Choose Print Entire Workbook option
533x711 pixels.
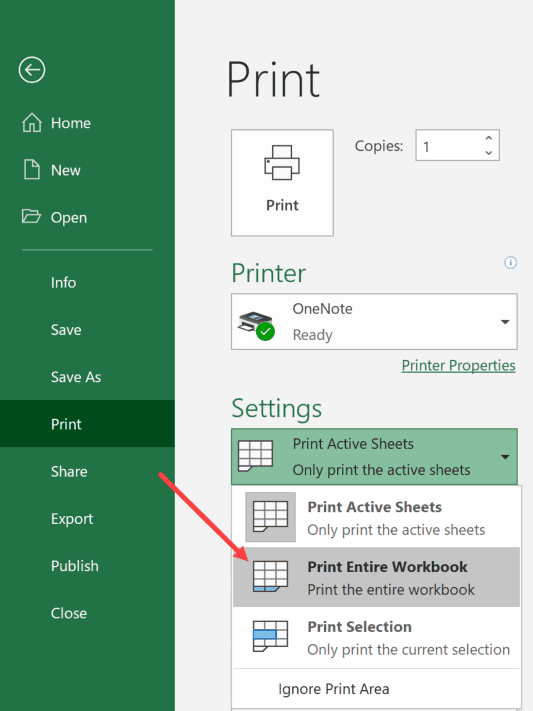[377, 577]
